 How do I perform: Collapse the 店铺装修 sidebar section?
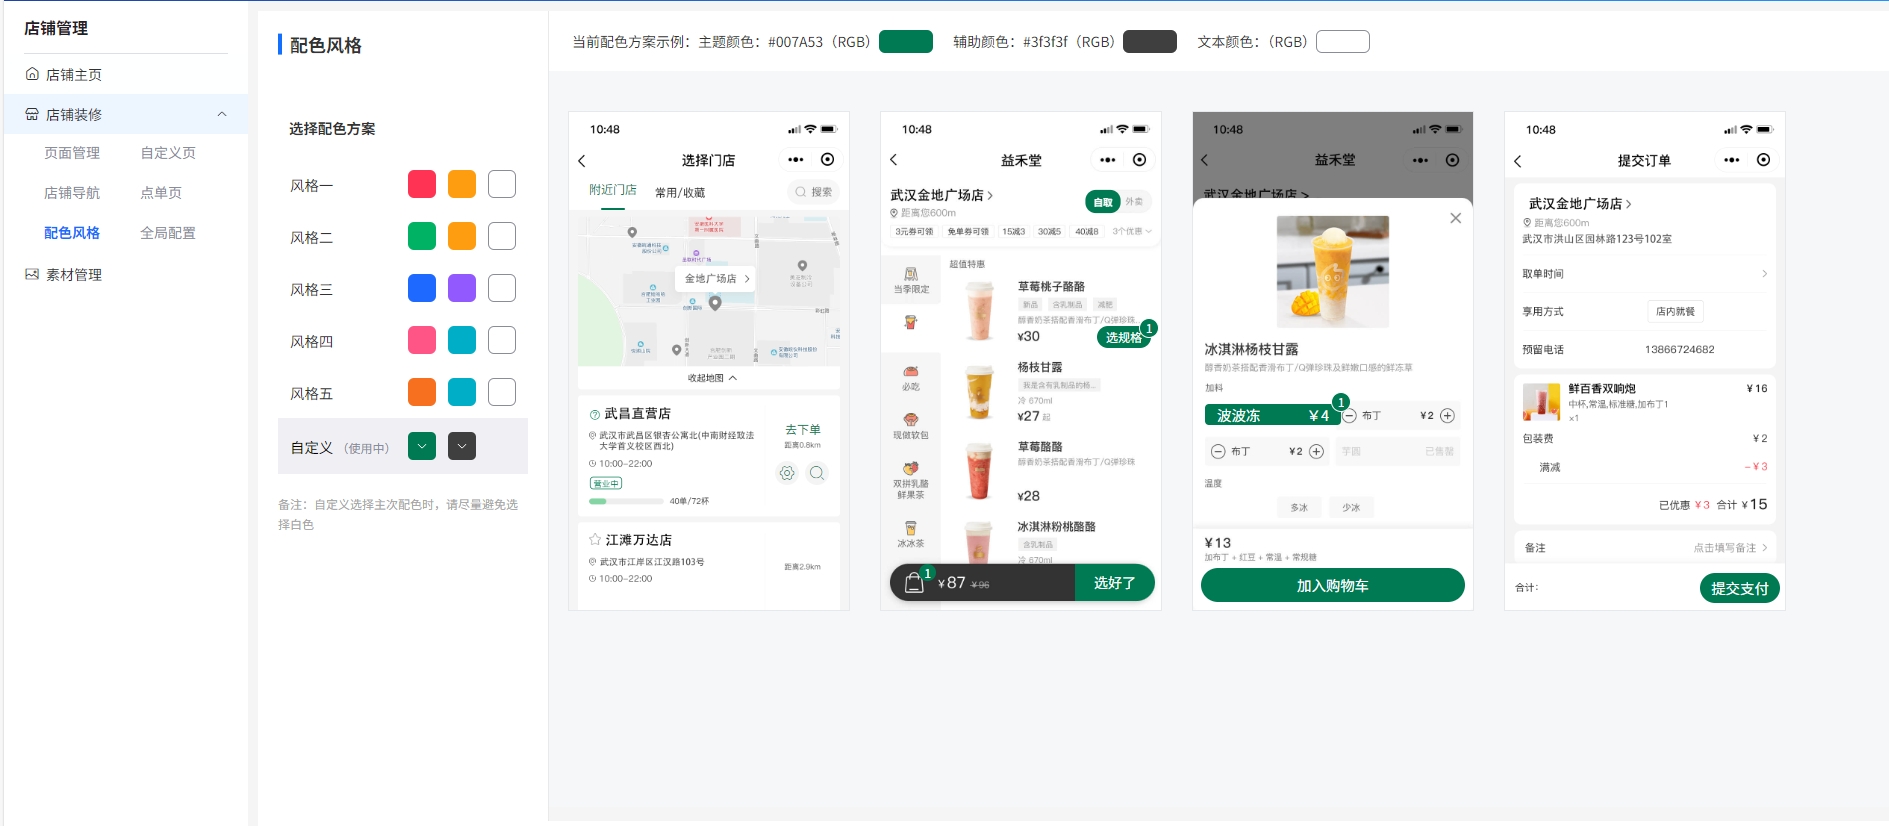click(222, 114)
